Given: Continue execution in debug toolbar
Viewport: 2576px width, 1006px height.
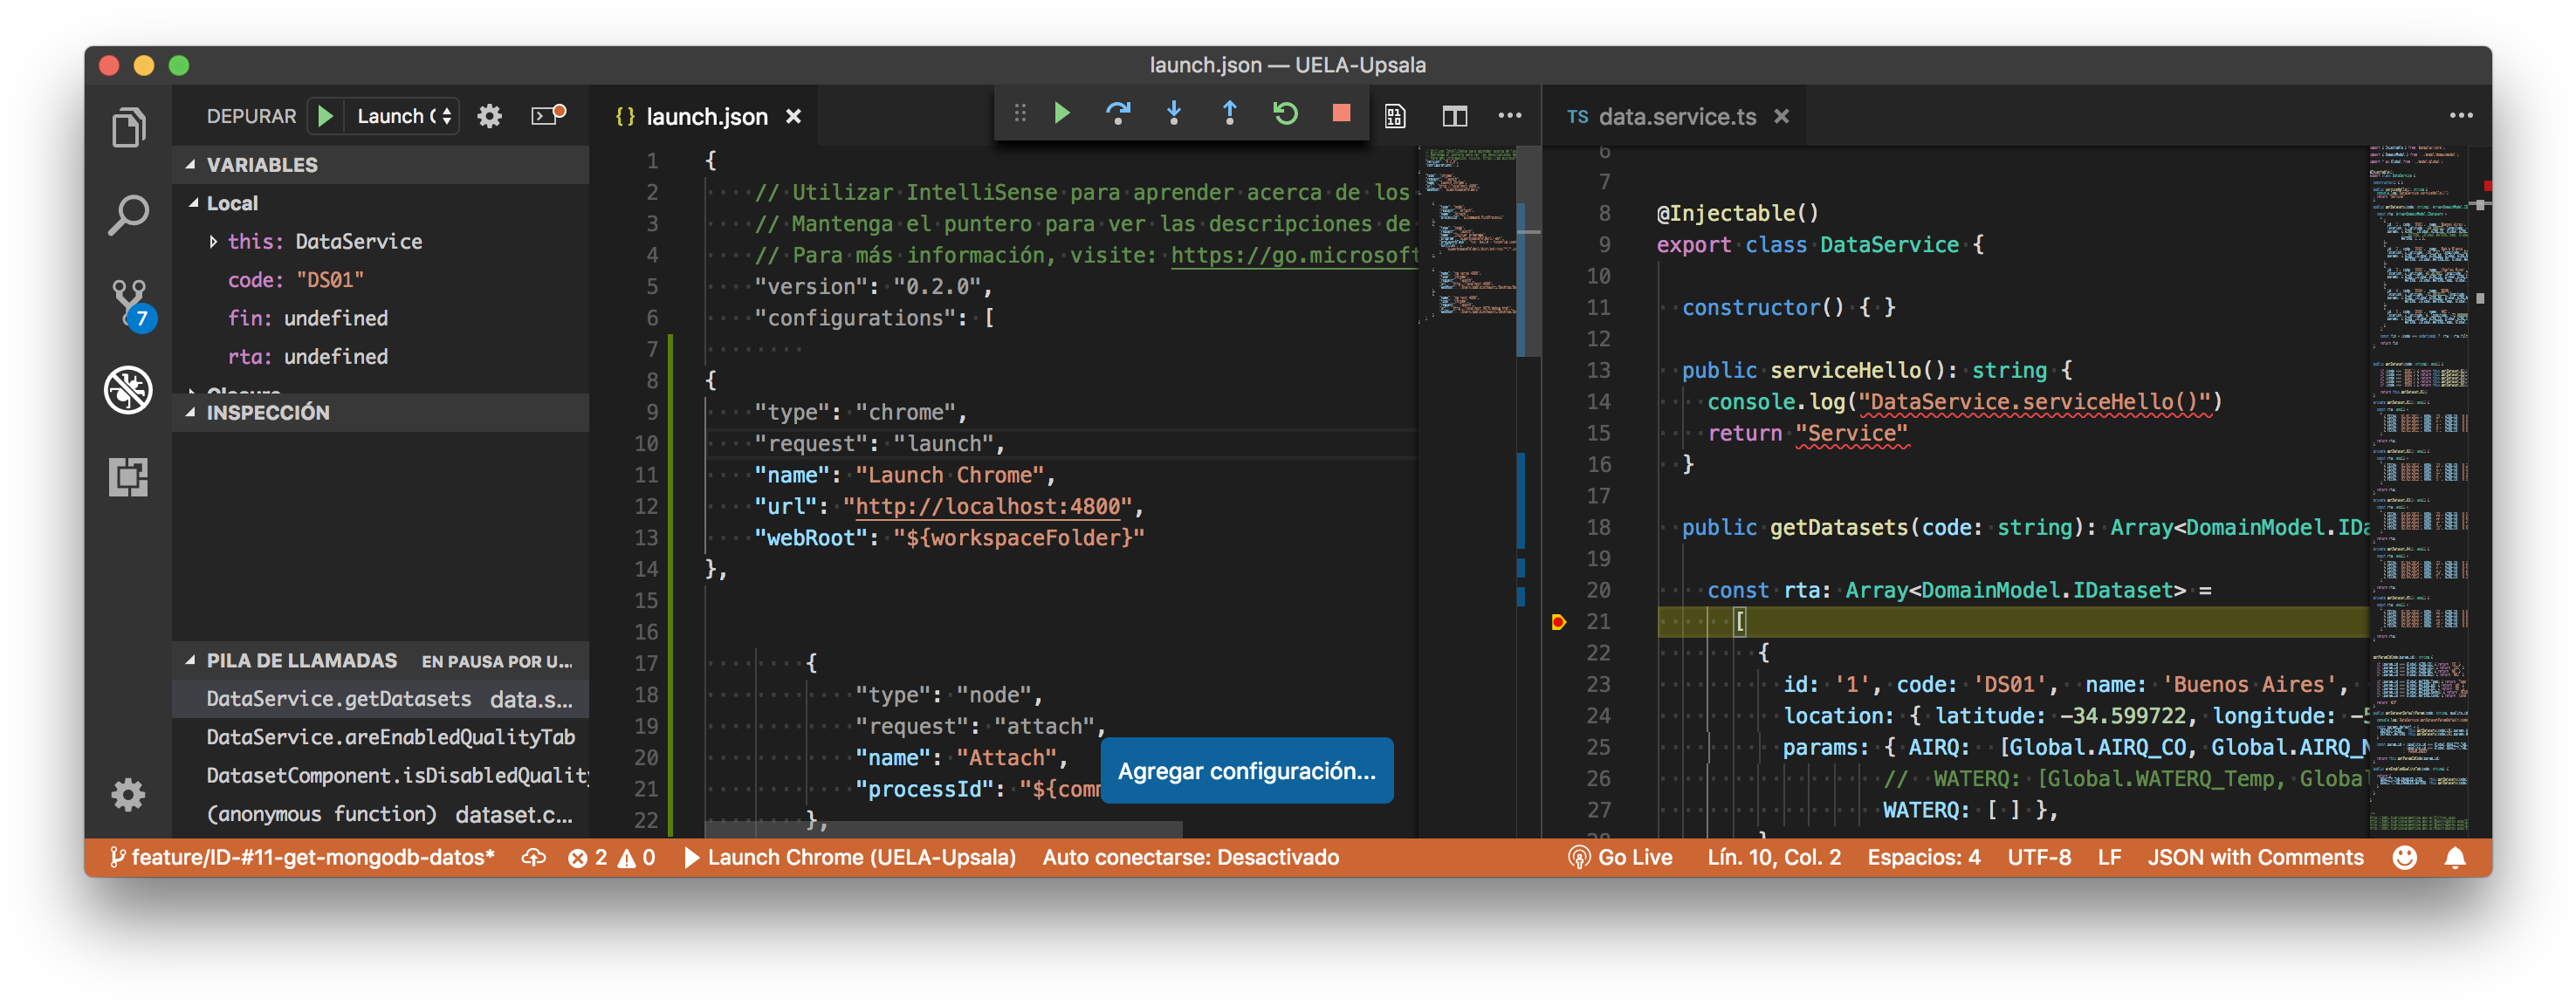Looking at the screenshot, I should [x=1062, y=113].
